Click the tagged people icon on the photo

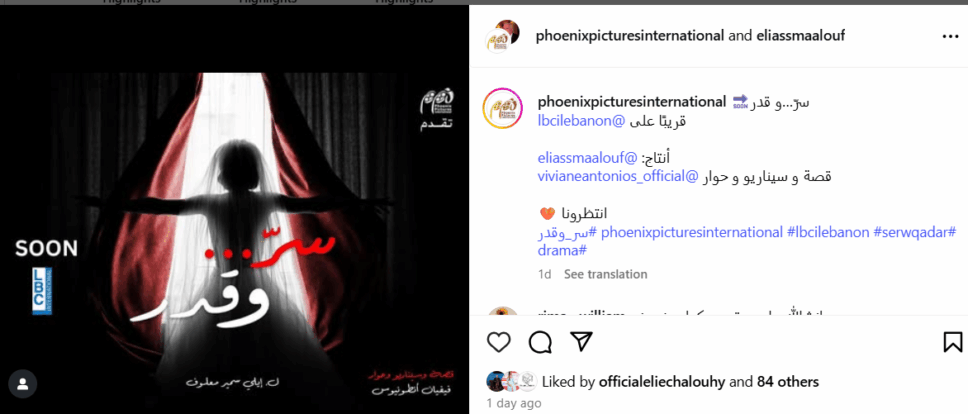pyautogui.click(x=23, y=384)
